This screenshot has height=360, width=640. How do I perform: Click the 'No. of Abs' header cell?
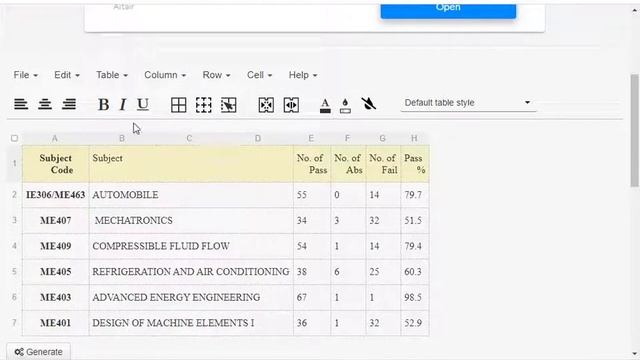point(348,164)
